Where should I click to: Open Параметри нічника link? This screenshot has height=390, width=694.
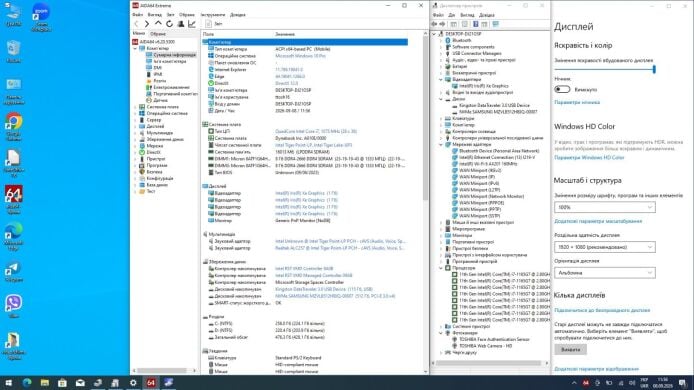click(577, 102)
